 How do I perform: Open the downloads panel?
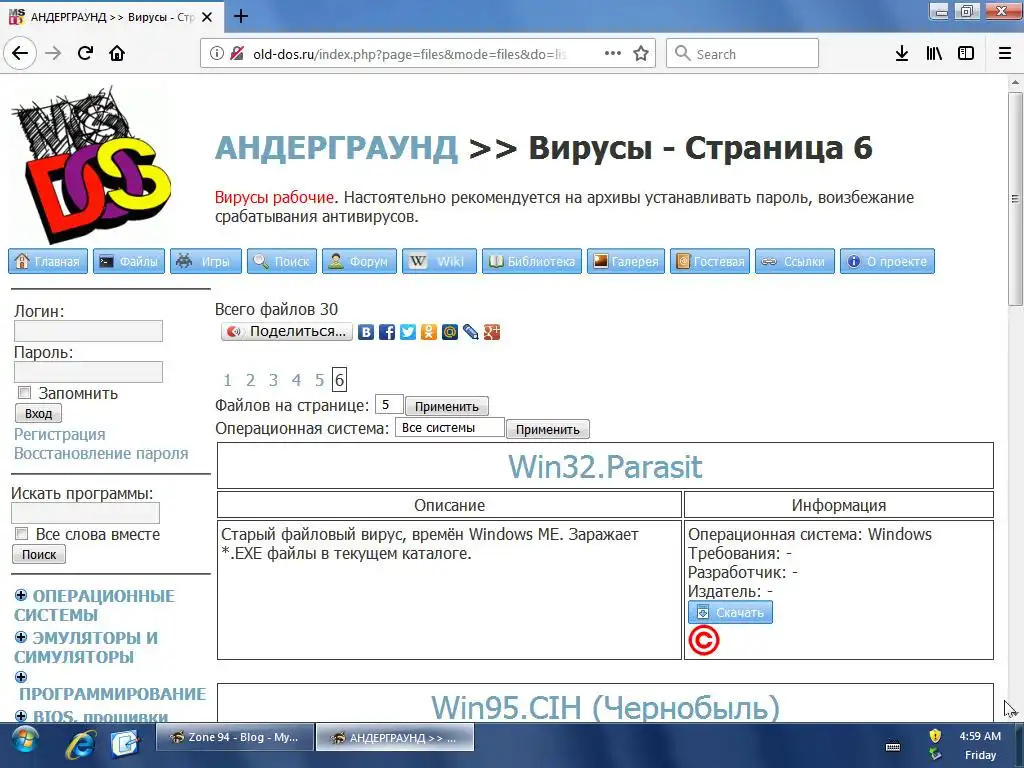902,54
